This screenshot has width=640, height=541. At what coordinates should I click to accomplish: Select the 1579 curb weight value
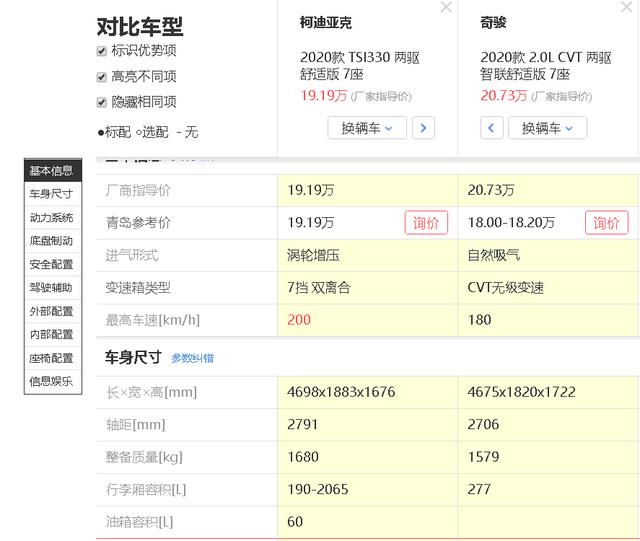[483, 456]
